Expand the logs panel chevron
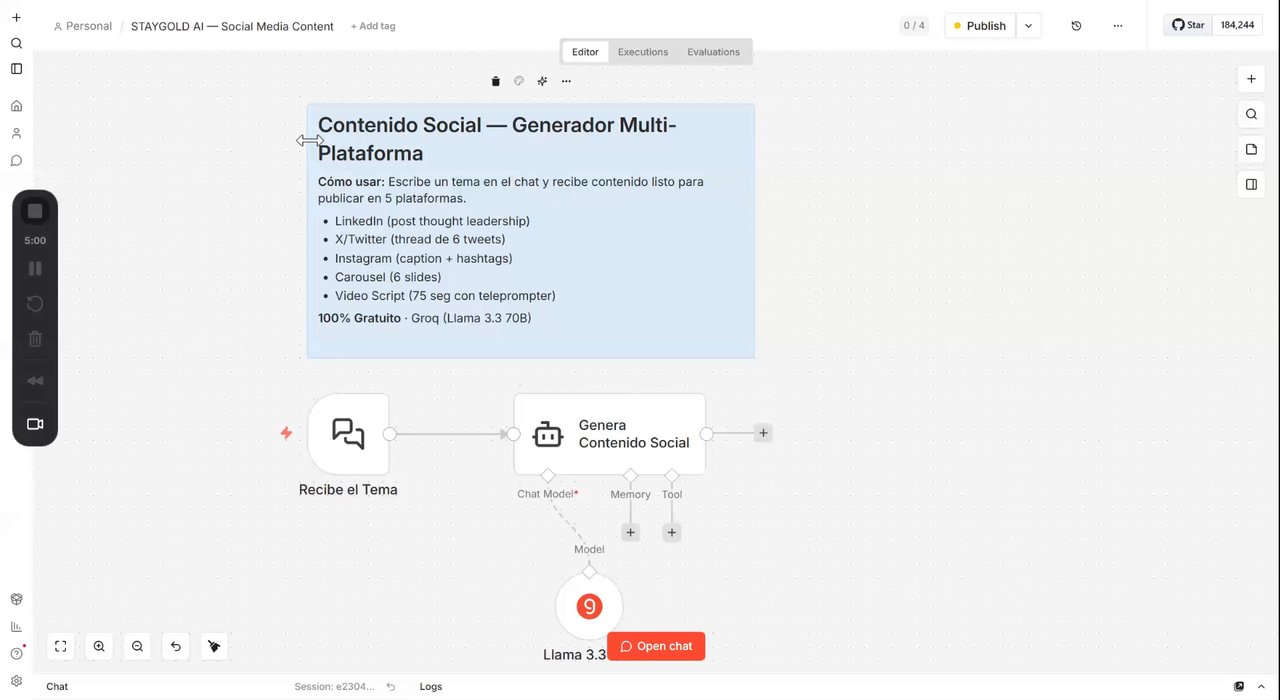 point(1261,686)
